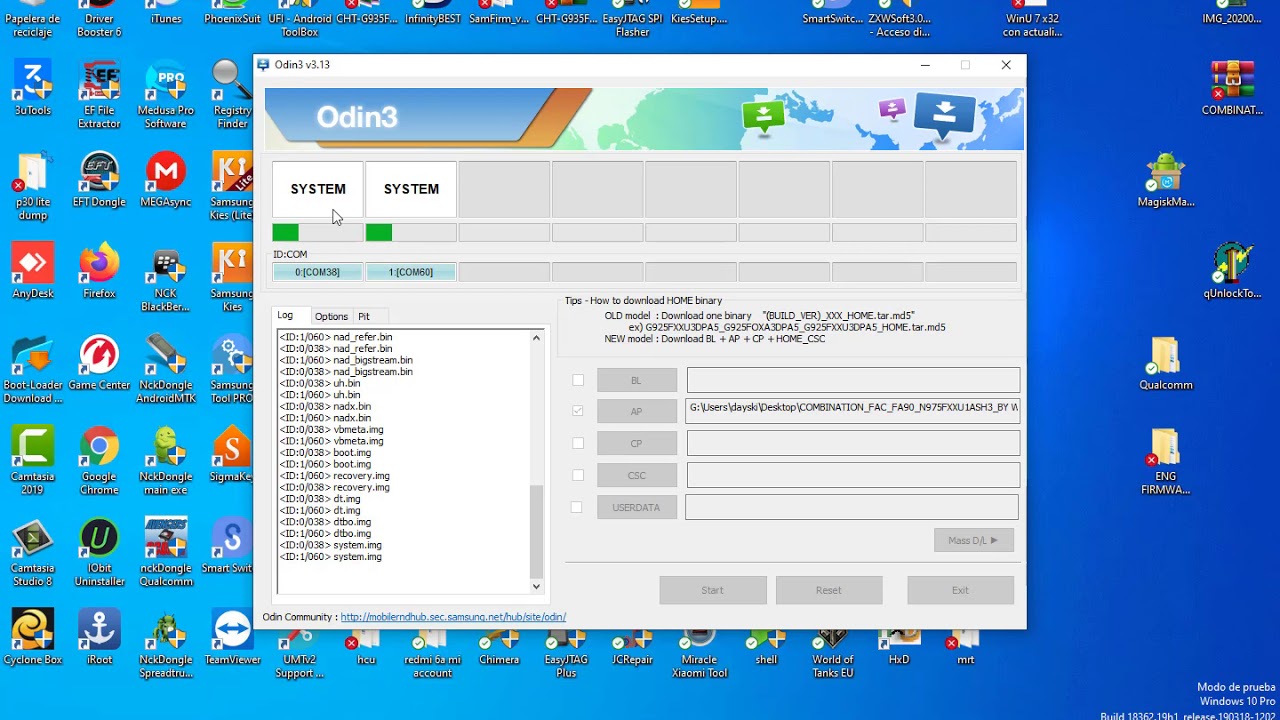1280x720 pixels.
Task: Open Boot-Loader Download shortcut
Action: [33, 371]
